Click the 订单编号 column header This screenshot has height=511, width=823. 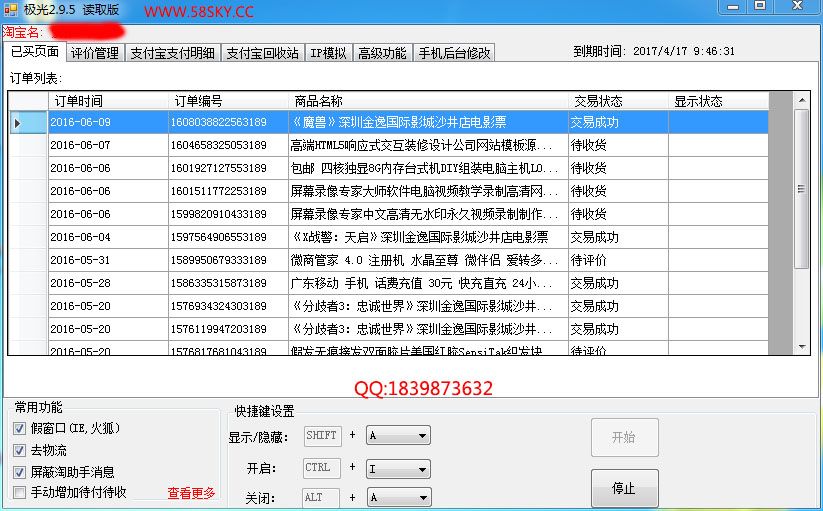228,101
